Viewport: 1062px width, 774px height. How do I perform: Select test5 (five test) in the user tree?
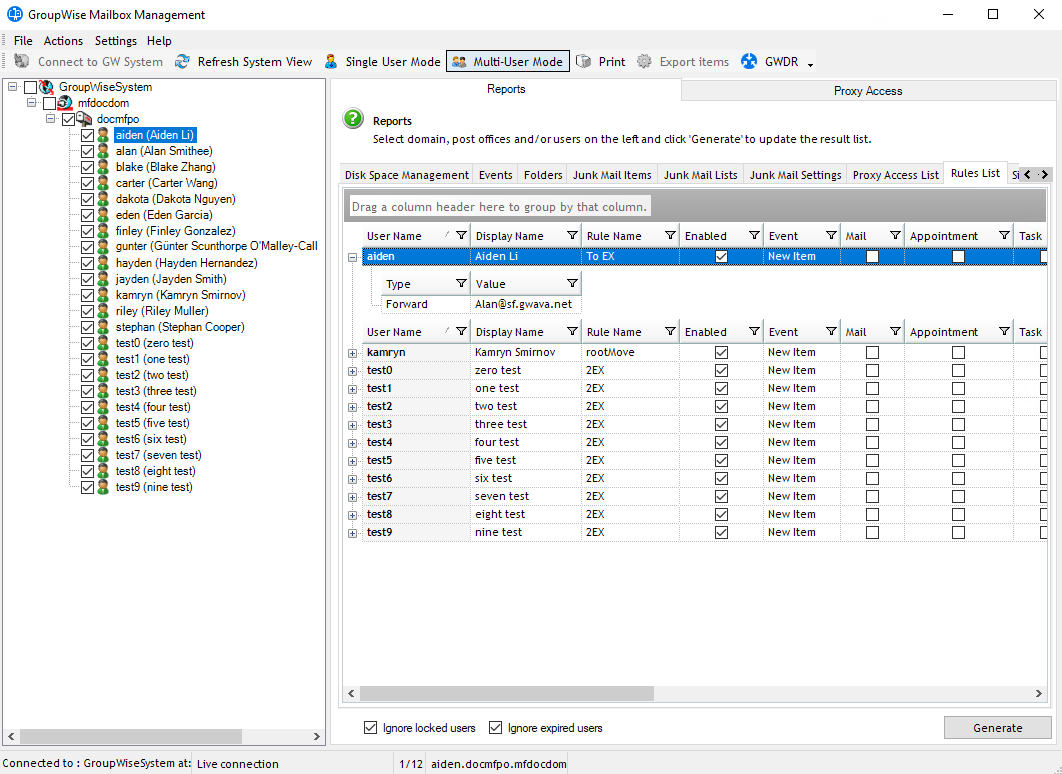point(152,423)
